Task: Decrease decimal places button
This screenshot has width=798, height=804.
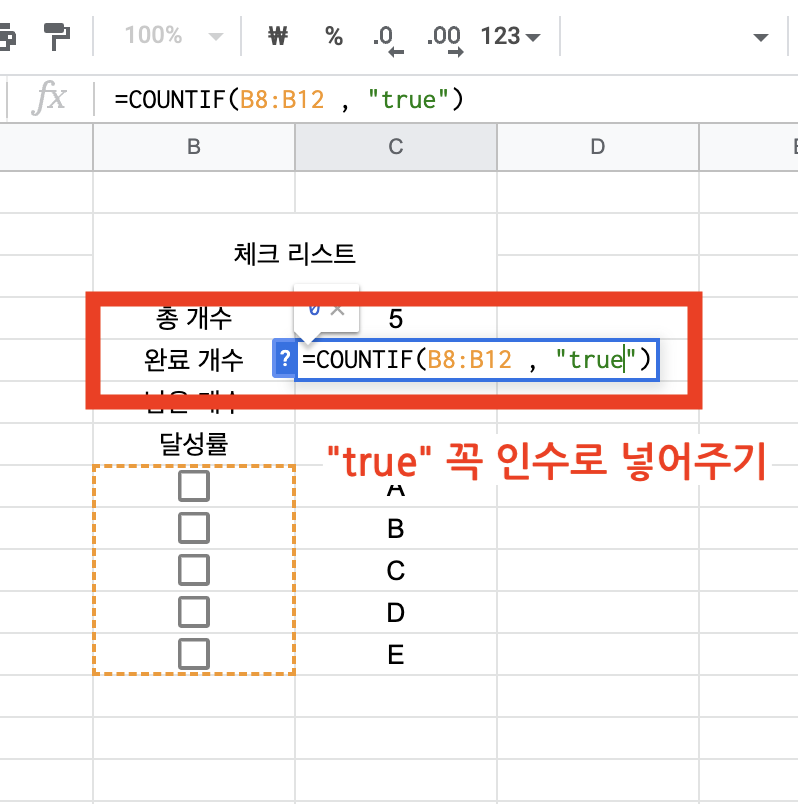Action: click(x=388, y=40)
